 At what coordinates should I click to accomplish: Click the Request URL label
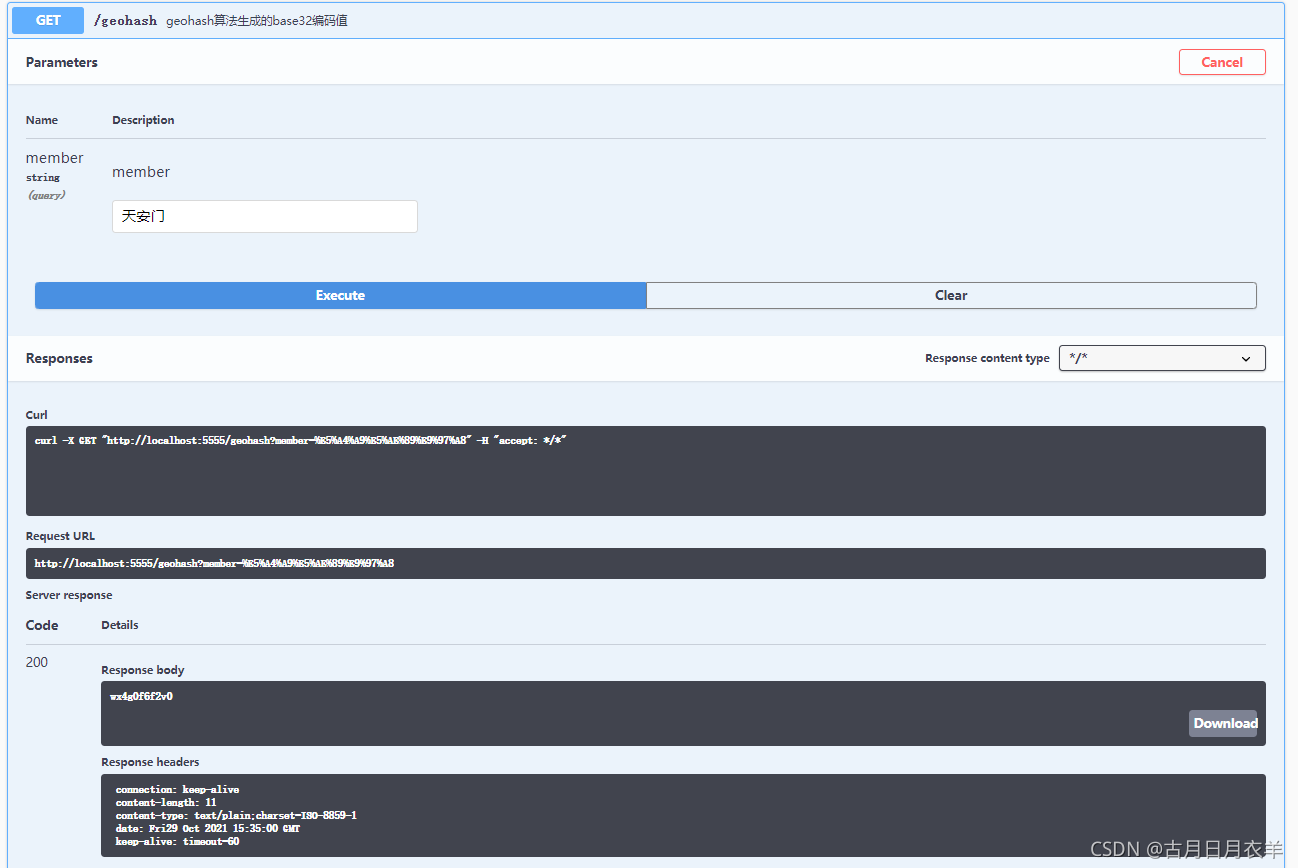[x=61, y=536]
